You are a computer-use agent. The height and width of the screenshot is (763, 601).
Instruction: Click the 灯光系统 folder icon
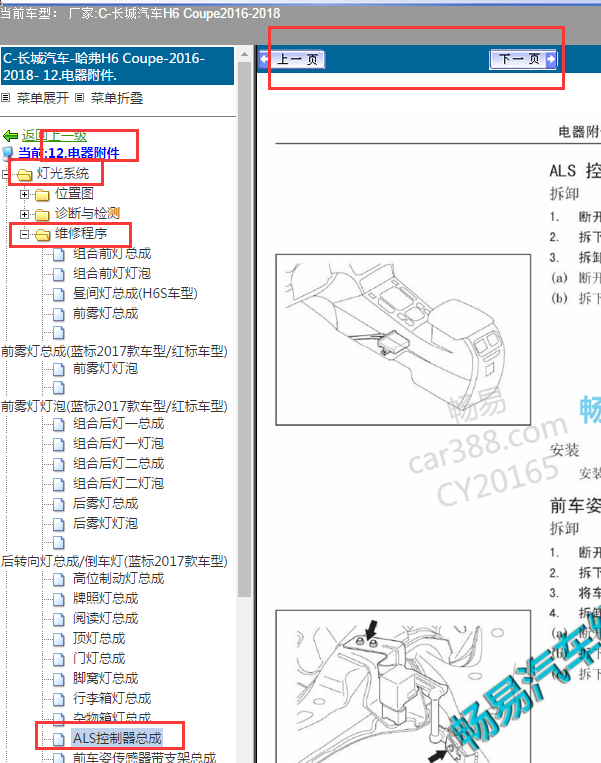coord(24,175)
